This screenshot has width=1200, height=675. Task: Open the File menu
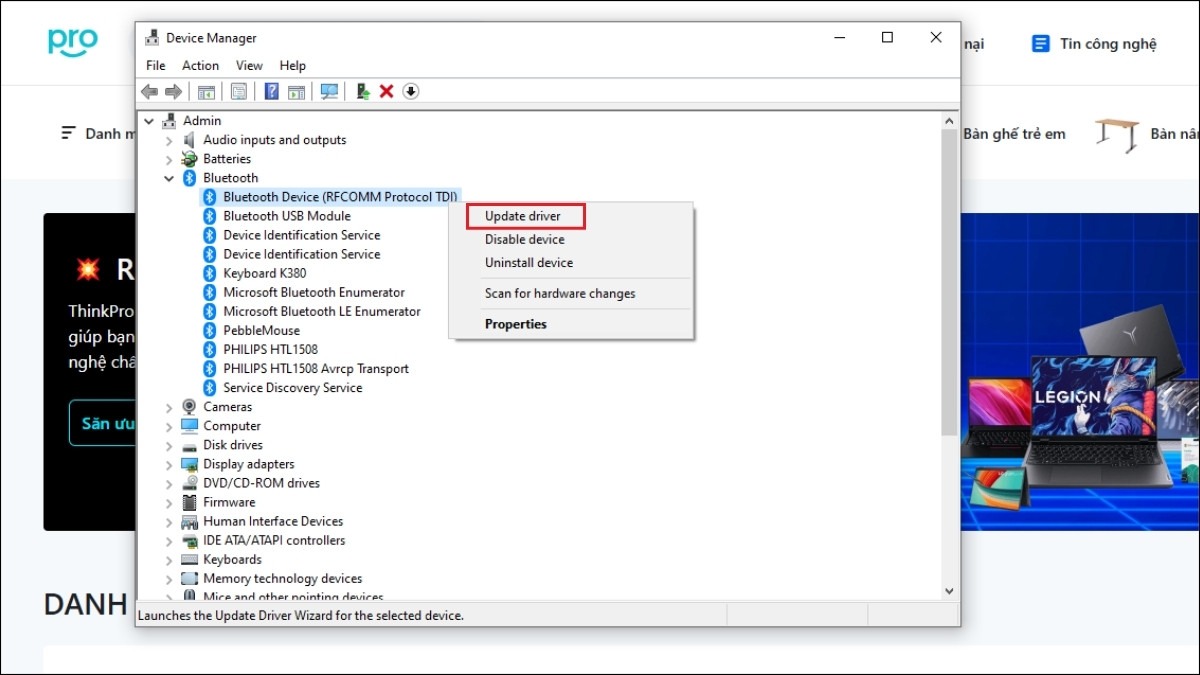(156, 66)
